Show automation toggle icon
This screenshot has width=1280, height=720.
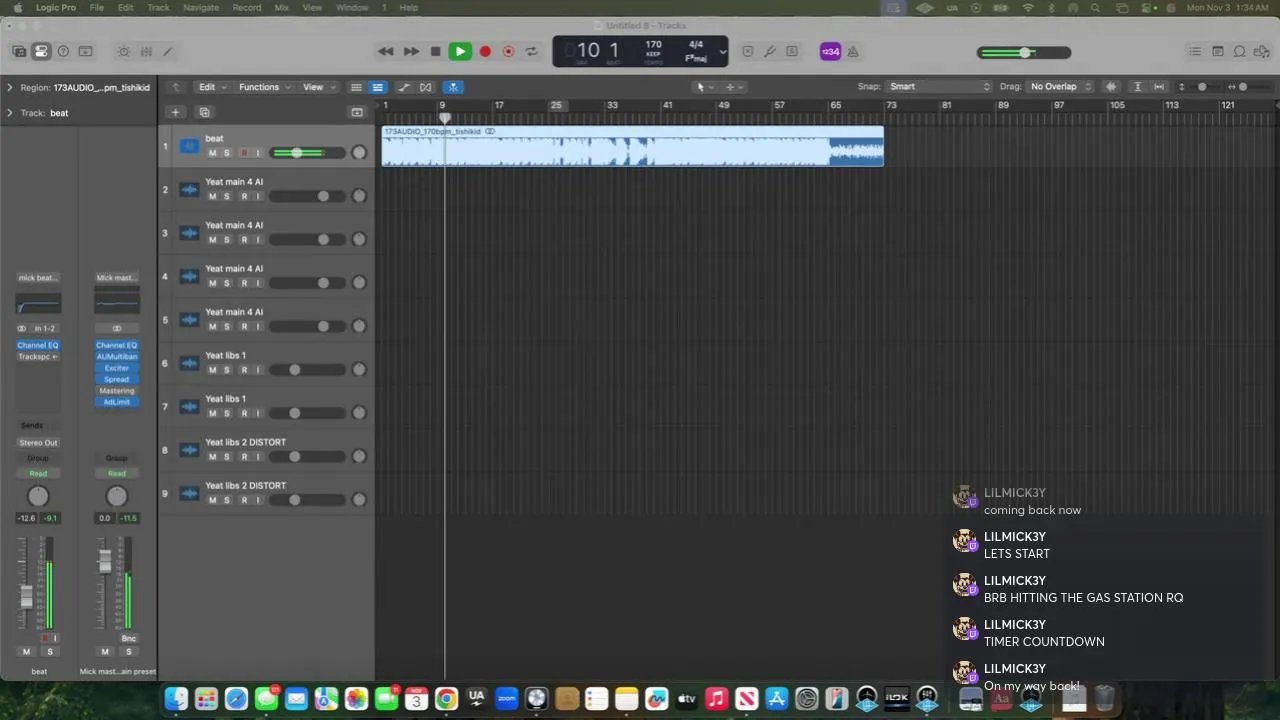point(404,87)
